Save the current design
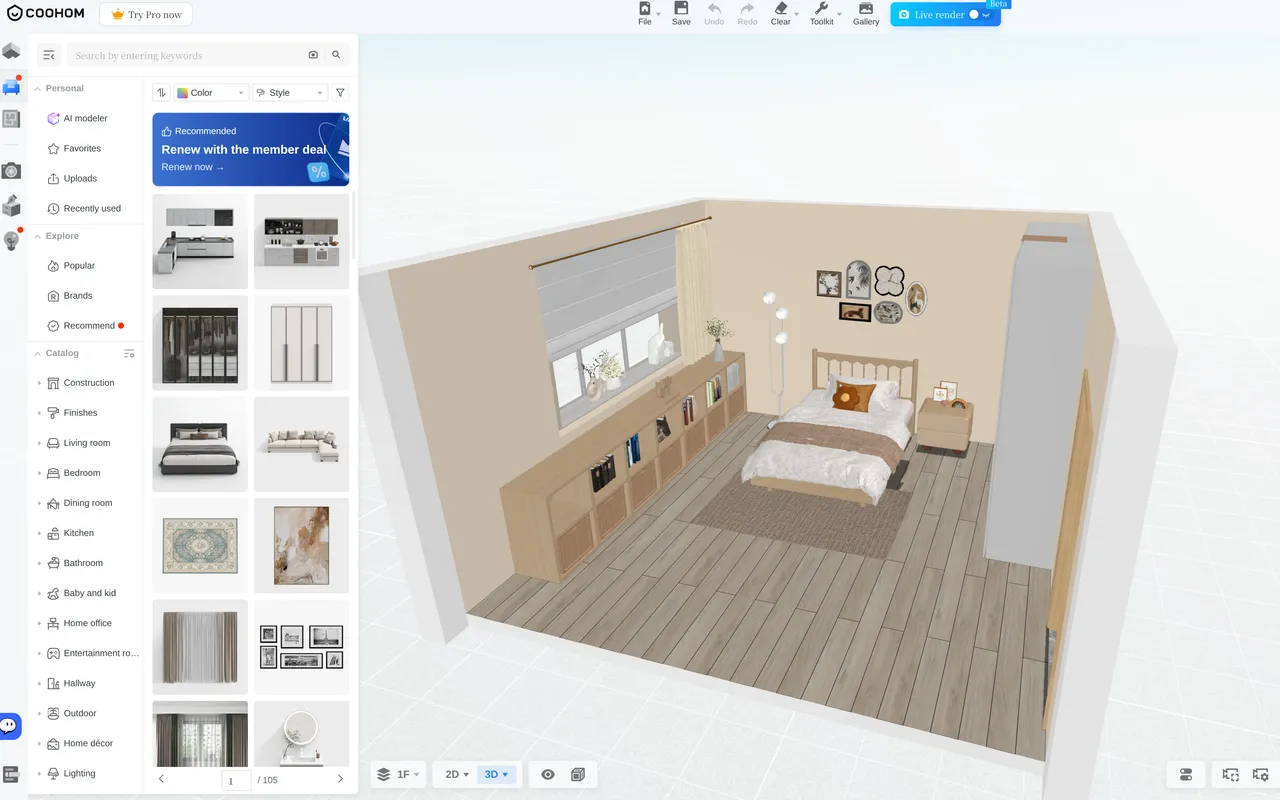The height and width of the screenshot is (800, 1280). coord(681,13)
